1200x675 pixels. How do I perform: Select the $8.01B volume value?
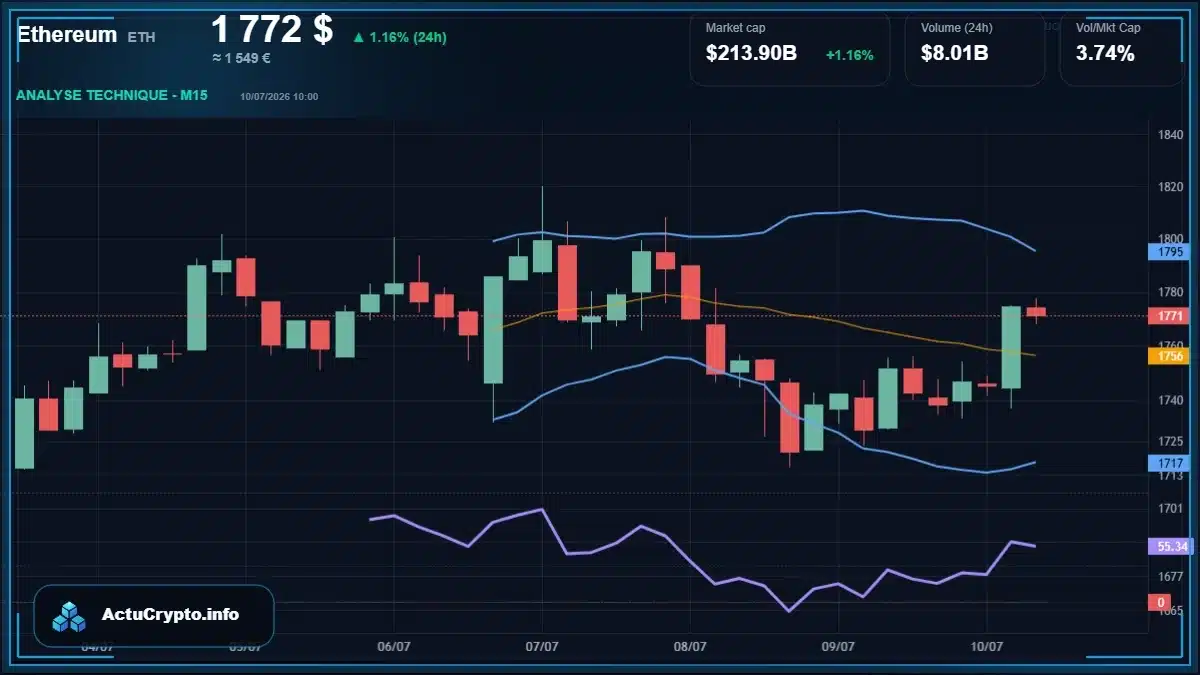(955, 54)
